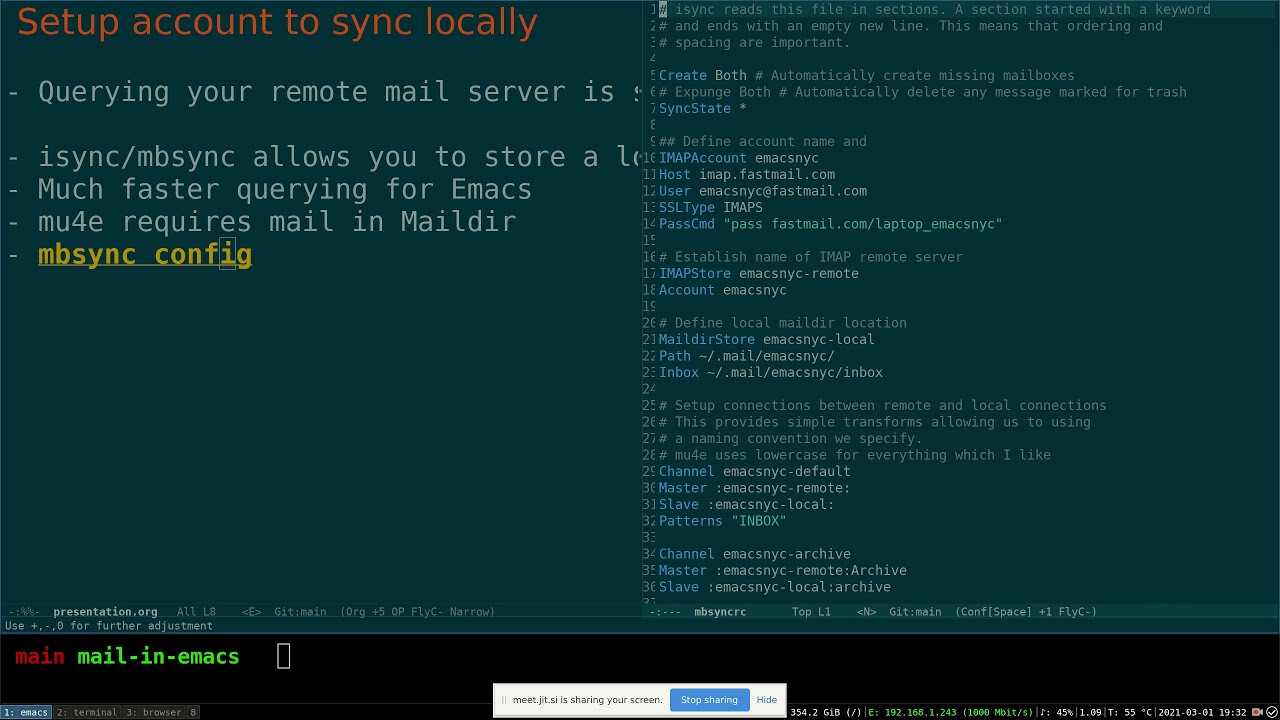Click the 'User emacsnyc@fastmail.com' line
Screen dimensions: 1280x720
(x=763, y=191)
